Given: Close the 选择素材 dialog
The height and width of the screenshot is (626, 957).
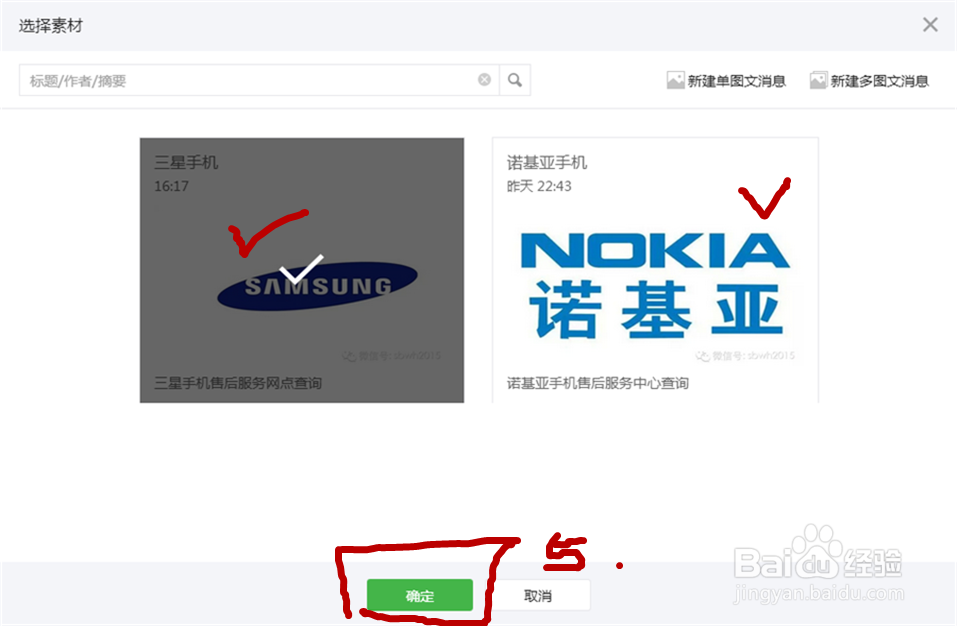Looking at the screenshot, I should click(x=930, y=24).
